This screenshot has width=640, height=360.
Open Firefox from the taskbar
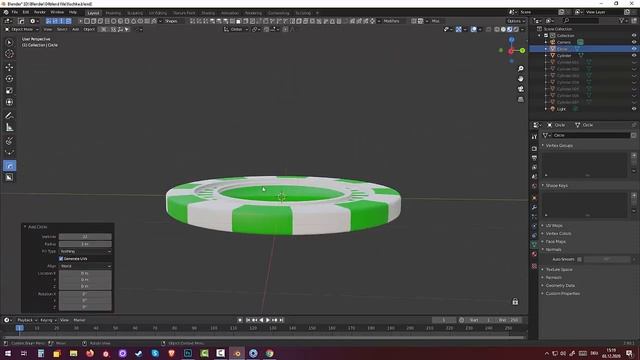click(x=90, y=353)
